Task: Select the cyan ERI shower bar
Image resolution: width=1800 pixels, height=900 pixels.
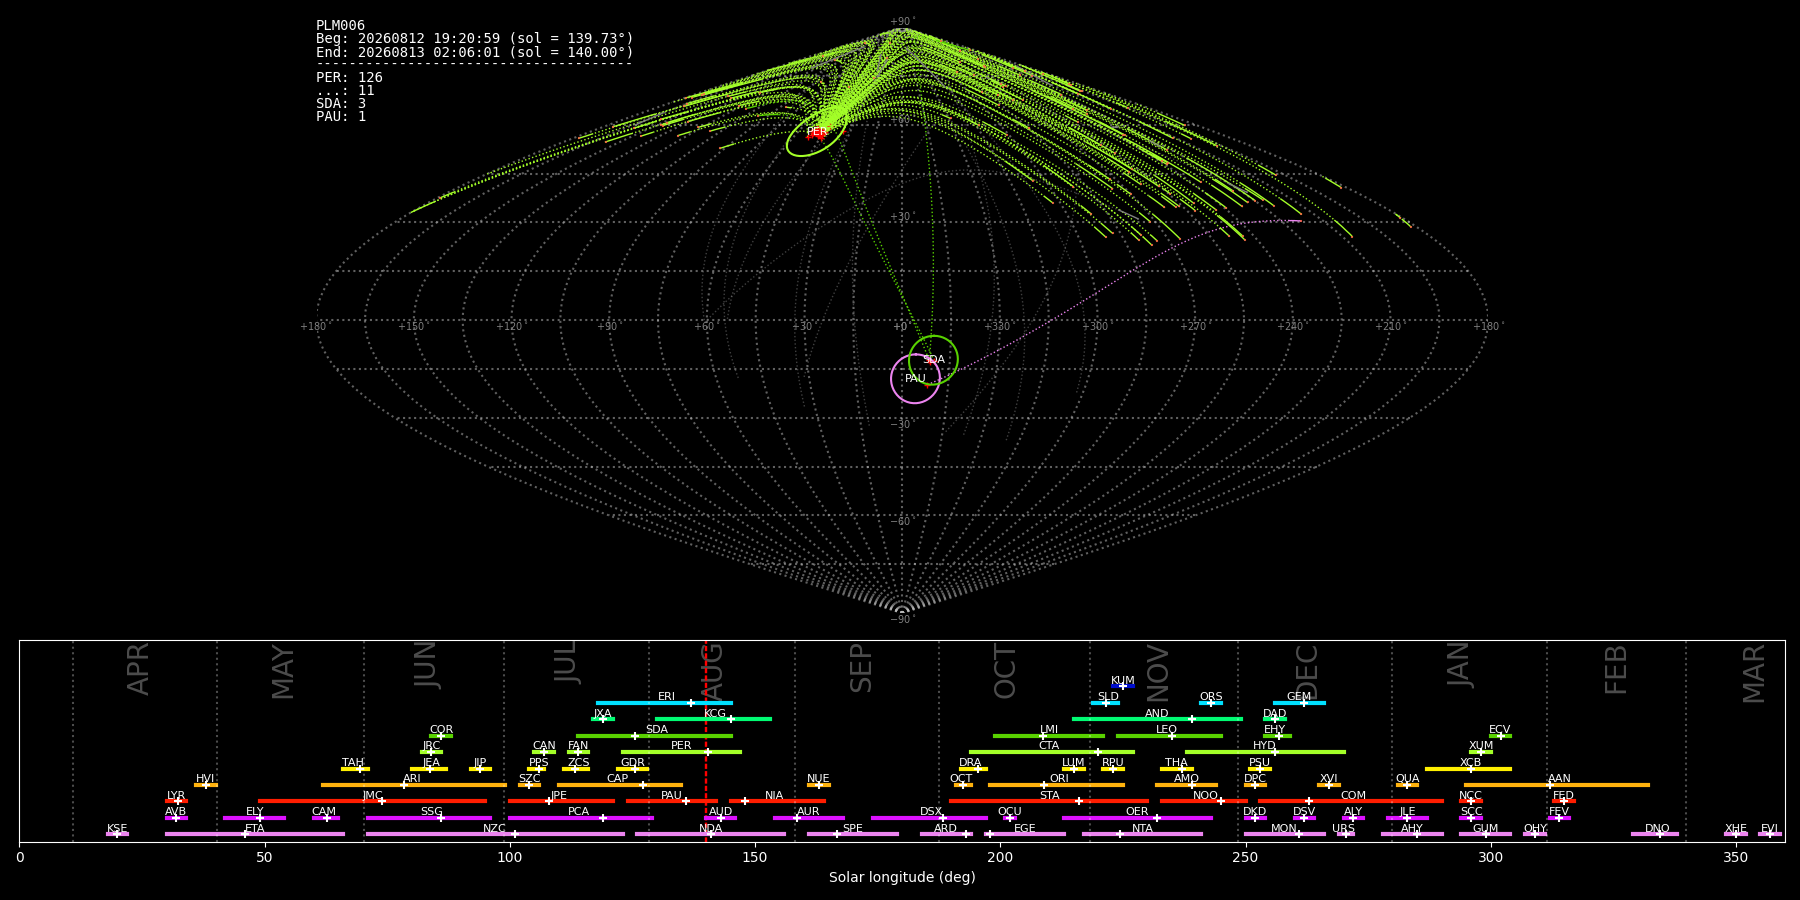Action: pyautogui.click(x=664, y=703)
